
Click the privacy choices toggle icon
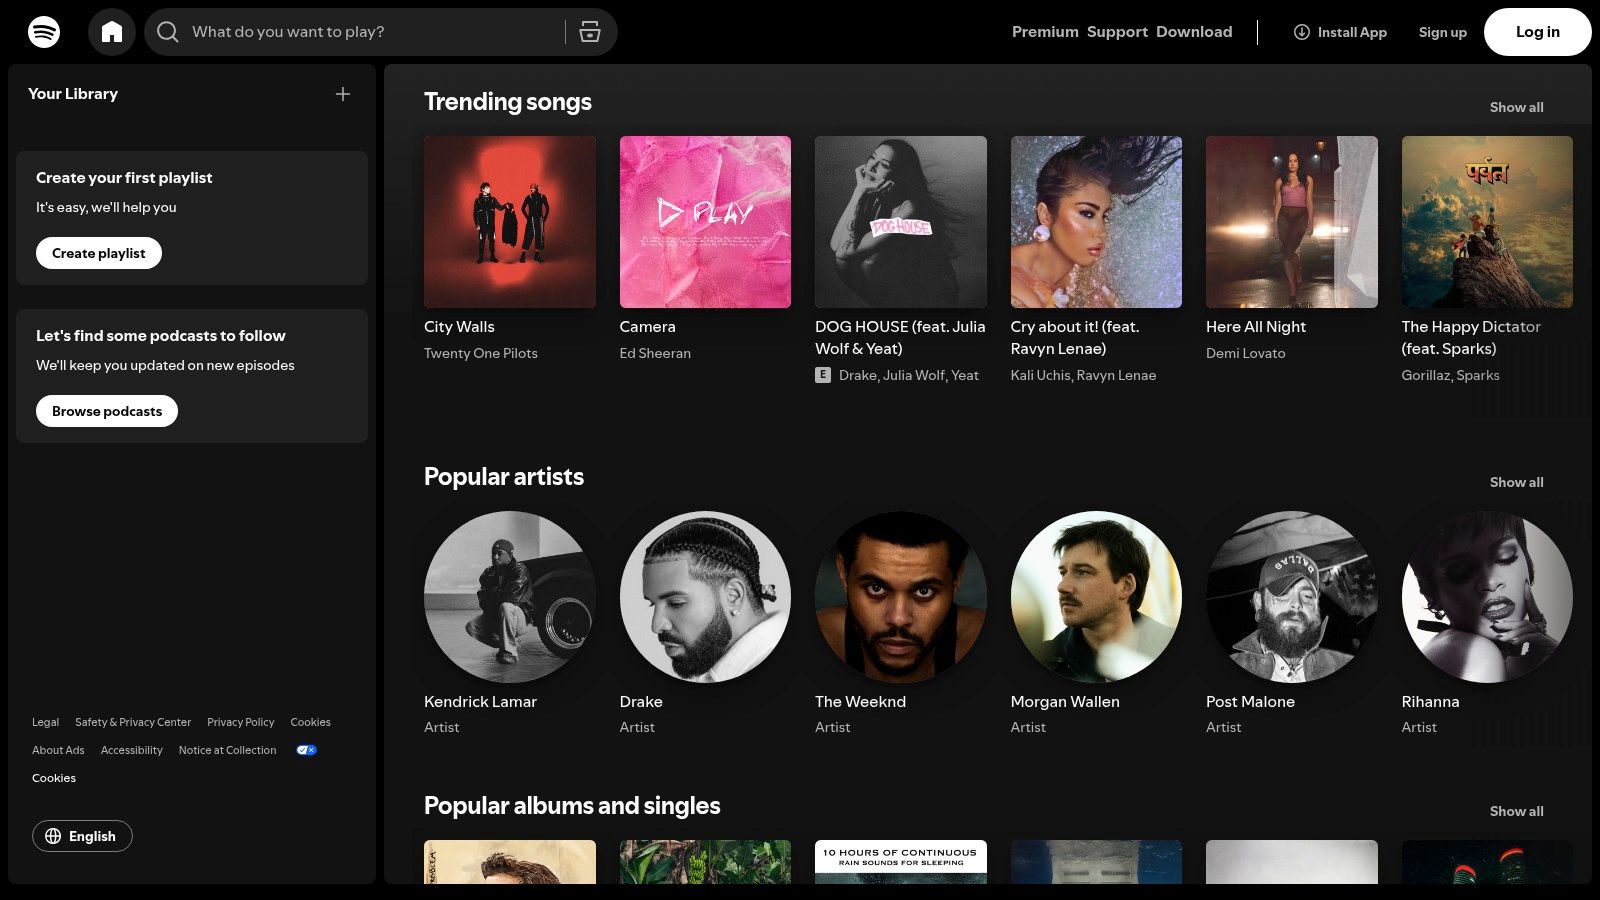click(x=306, y=750)
